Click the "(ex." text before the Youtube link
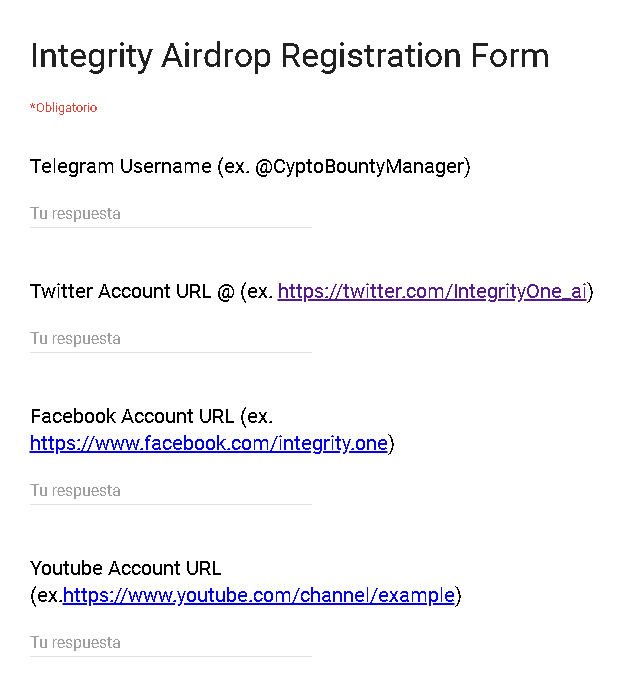Screen dimensions: 630x678 tap(46, 596)
